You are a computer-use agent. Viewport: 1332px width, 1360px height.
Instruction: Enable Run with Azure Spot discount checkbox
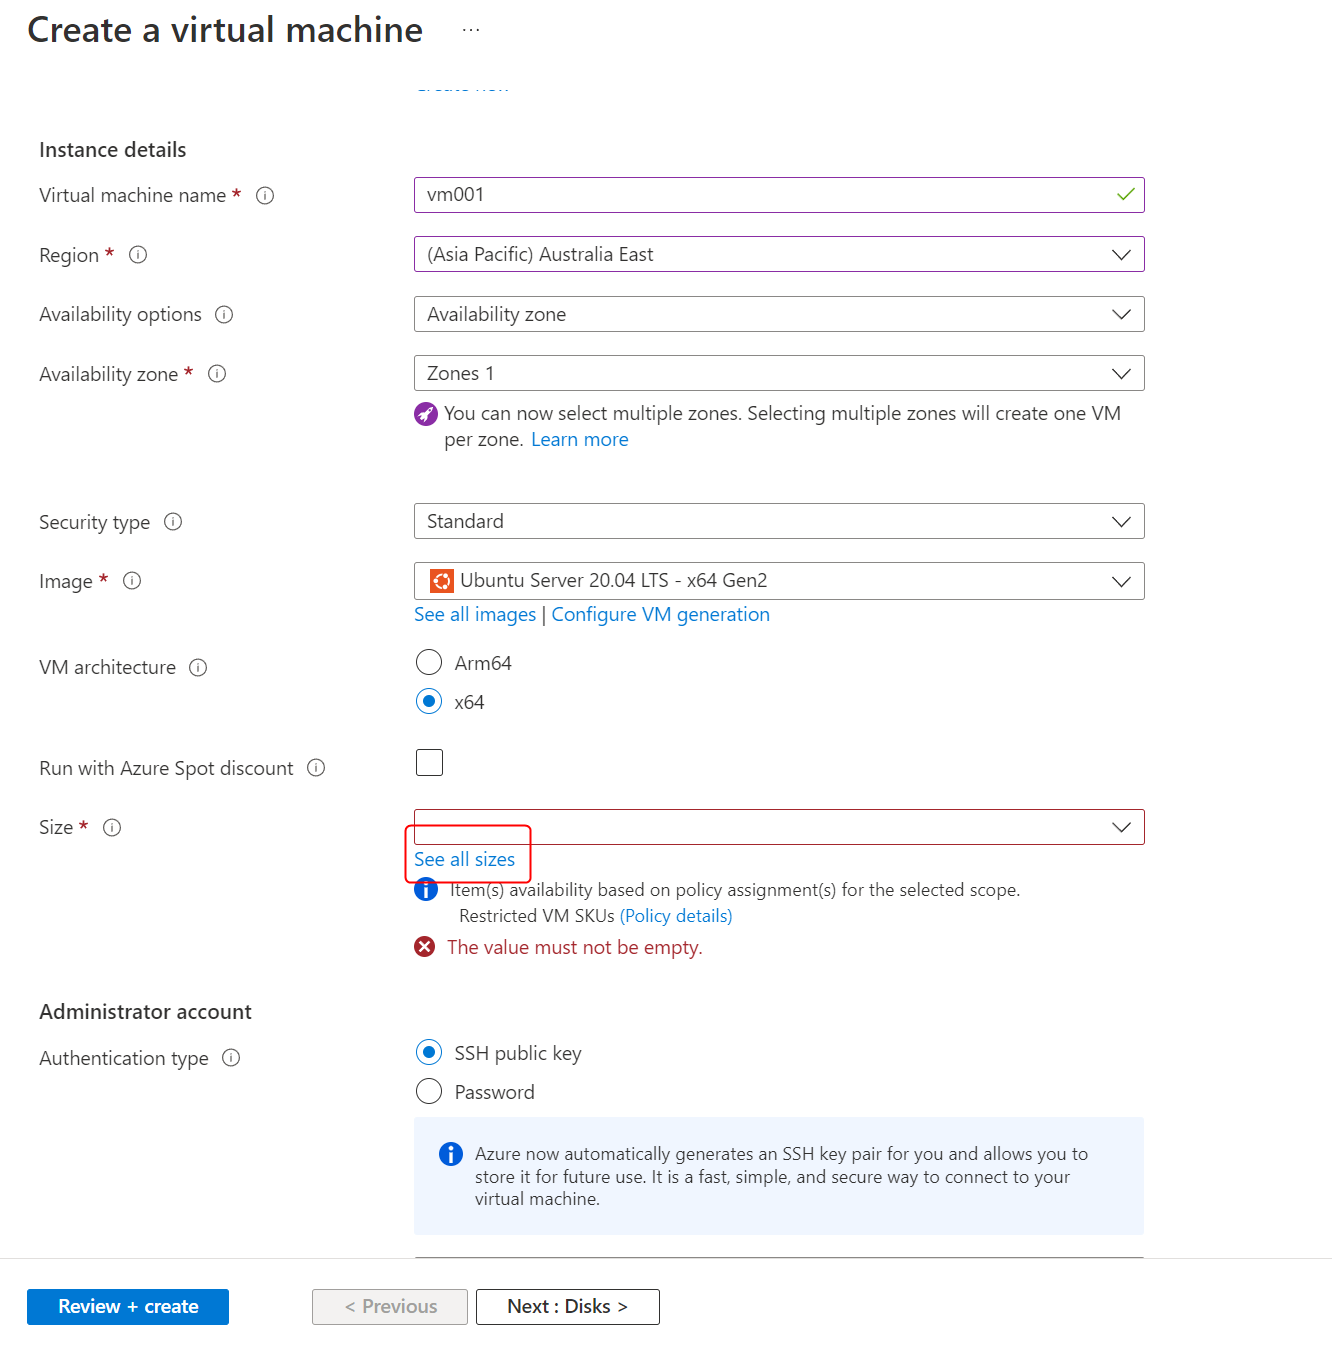(x=429, y=763)
